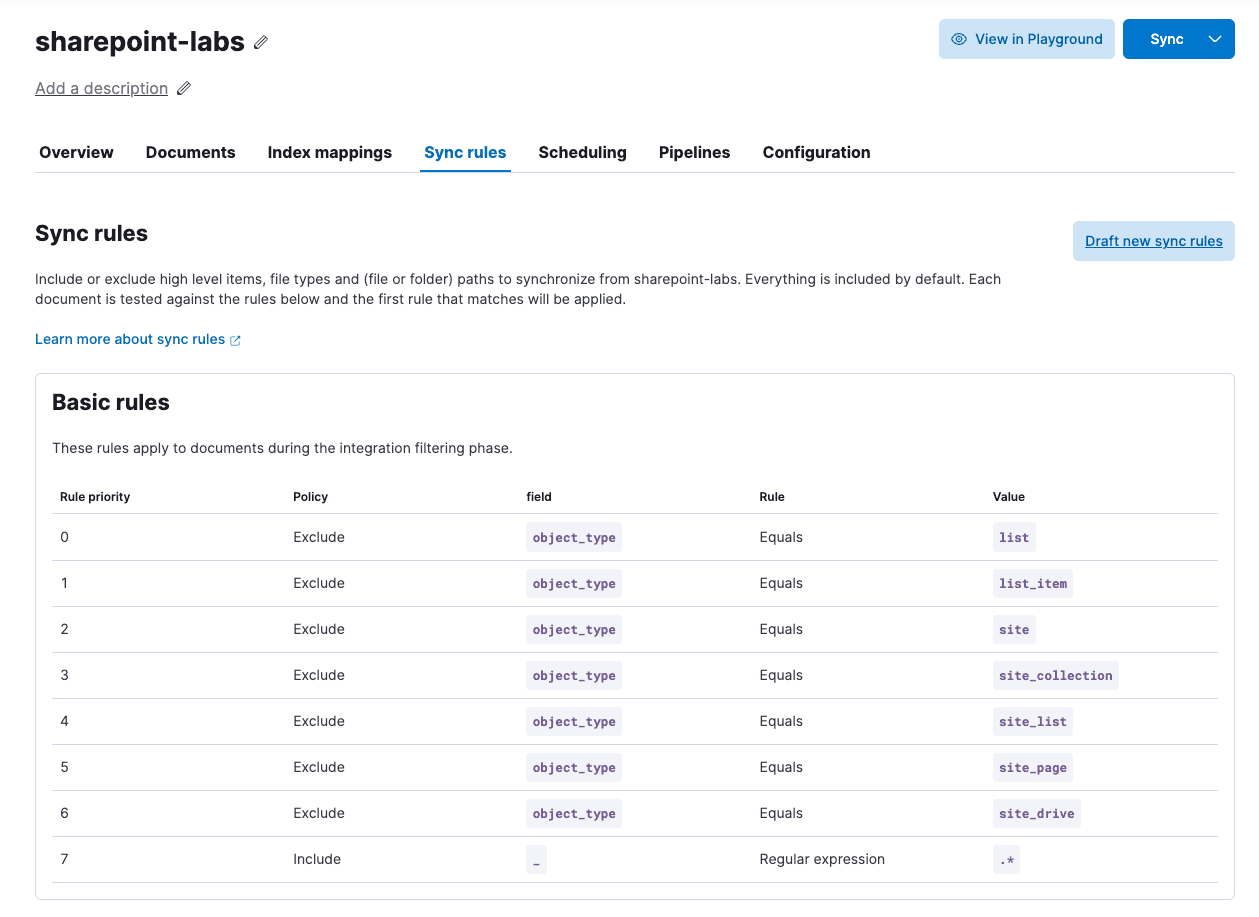
Task: Click the Sync button
Action: tap(1166, 39)
